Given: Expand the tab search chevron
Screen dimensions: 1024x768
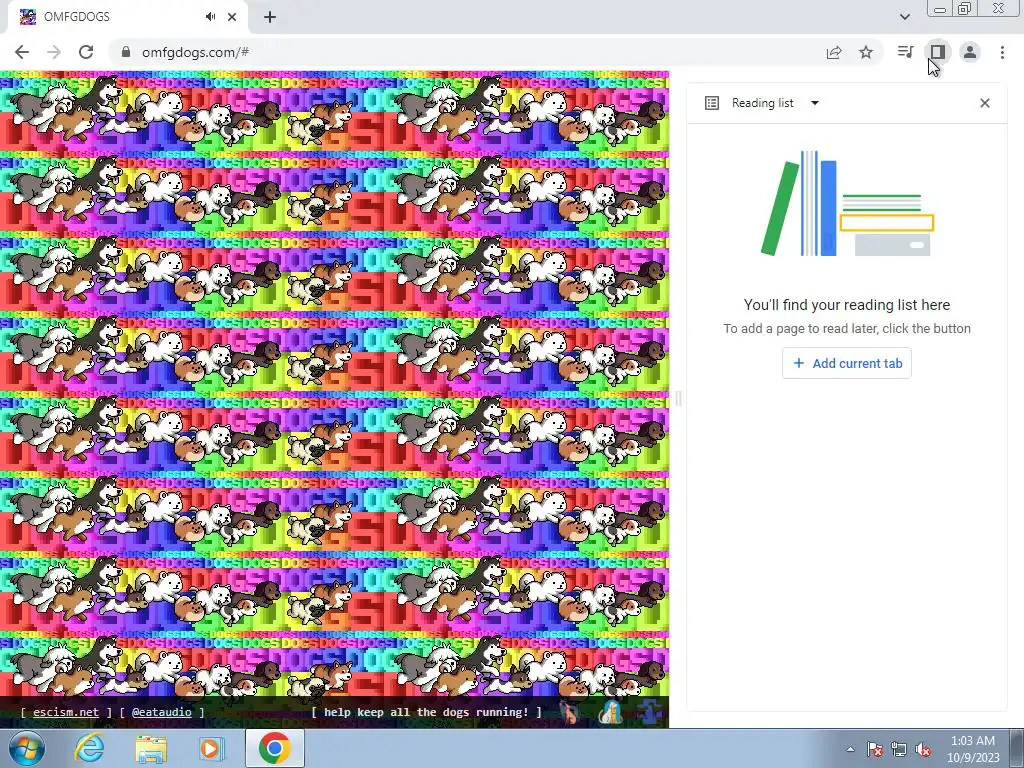Looking at the screenshot, I should (x=904, y=17).
